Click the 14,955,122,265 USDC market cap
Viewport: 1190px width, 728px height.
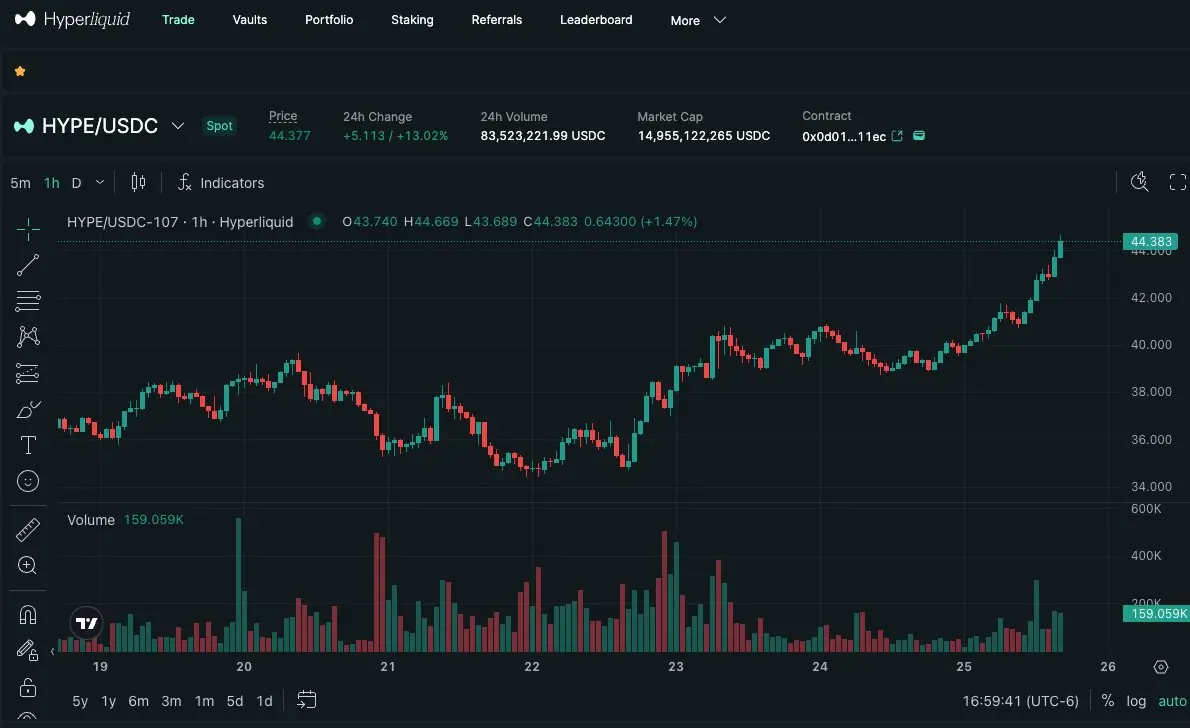click(704, 136)
